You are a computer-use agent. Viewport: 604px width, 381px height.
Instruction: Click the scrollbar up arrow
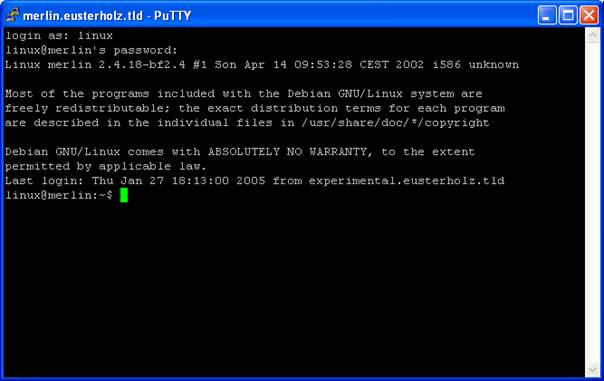[592, 36]
